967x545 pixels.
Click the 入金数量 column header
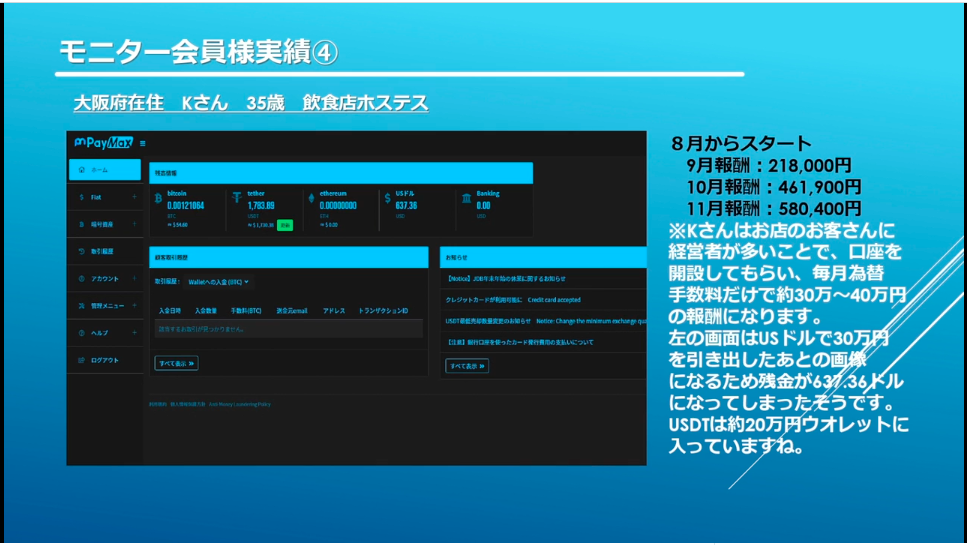click(206, 311)
